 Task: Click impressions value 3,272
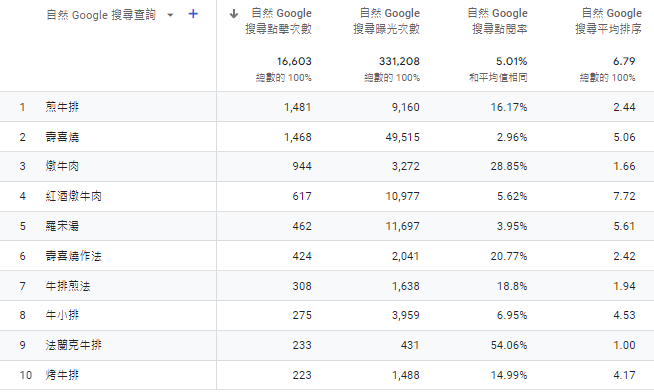click(x=405, y=166)
